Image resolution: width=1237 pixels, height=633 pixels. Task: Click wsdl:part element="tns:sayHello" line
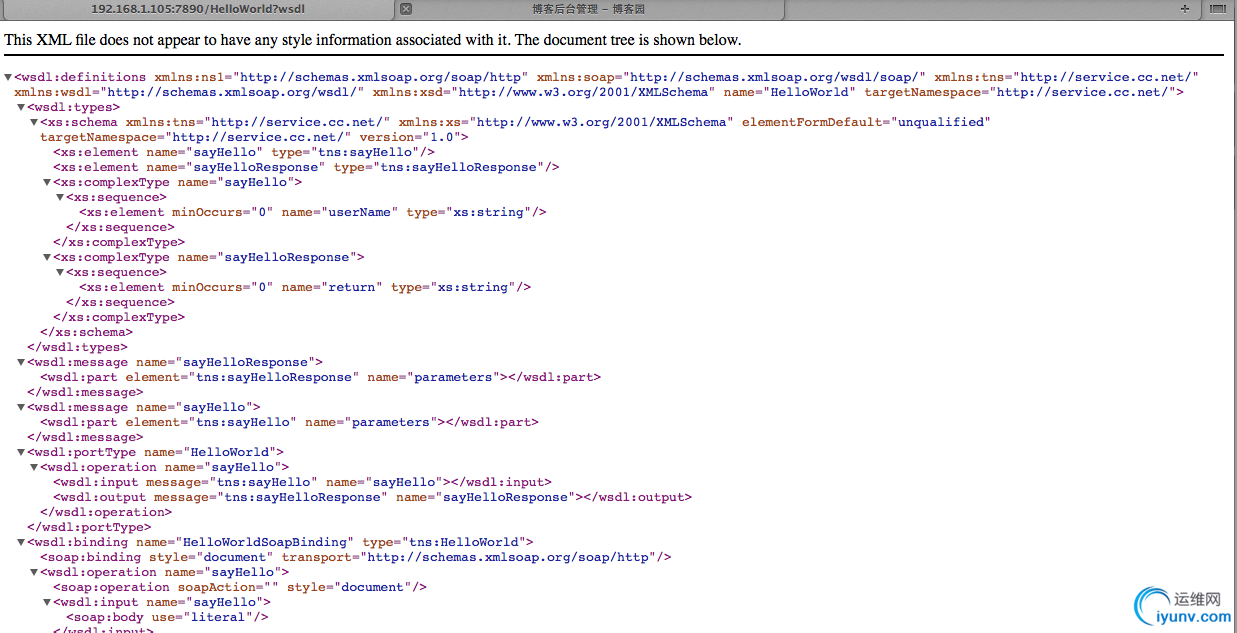pyautogui.click(x=289, y=422)
